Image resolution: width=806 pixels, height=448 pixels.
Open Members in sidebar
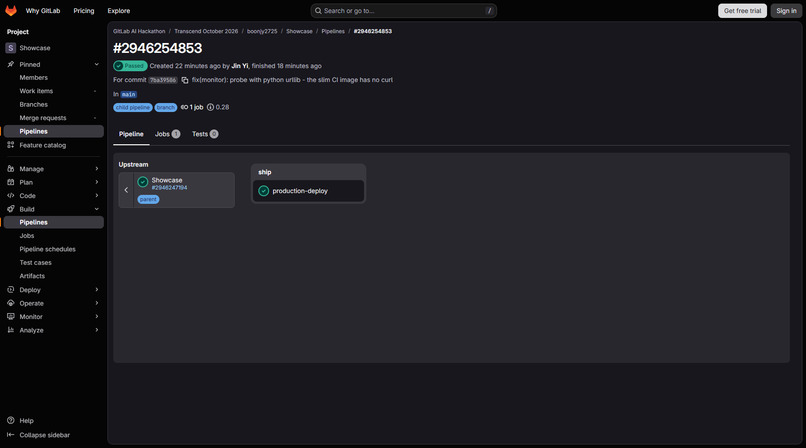coord(53,78)
